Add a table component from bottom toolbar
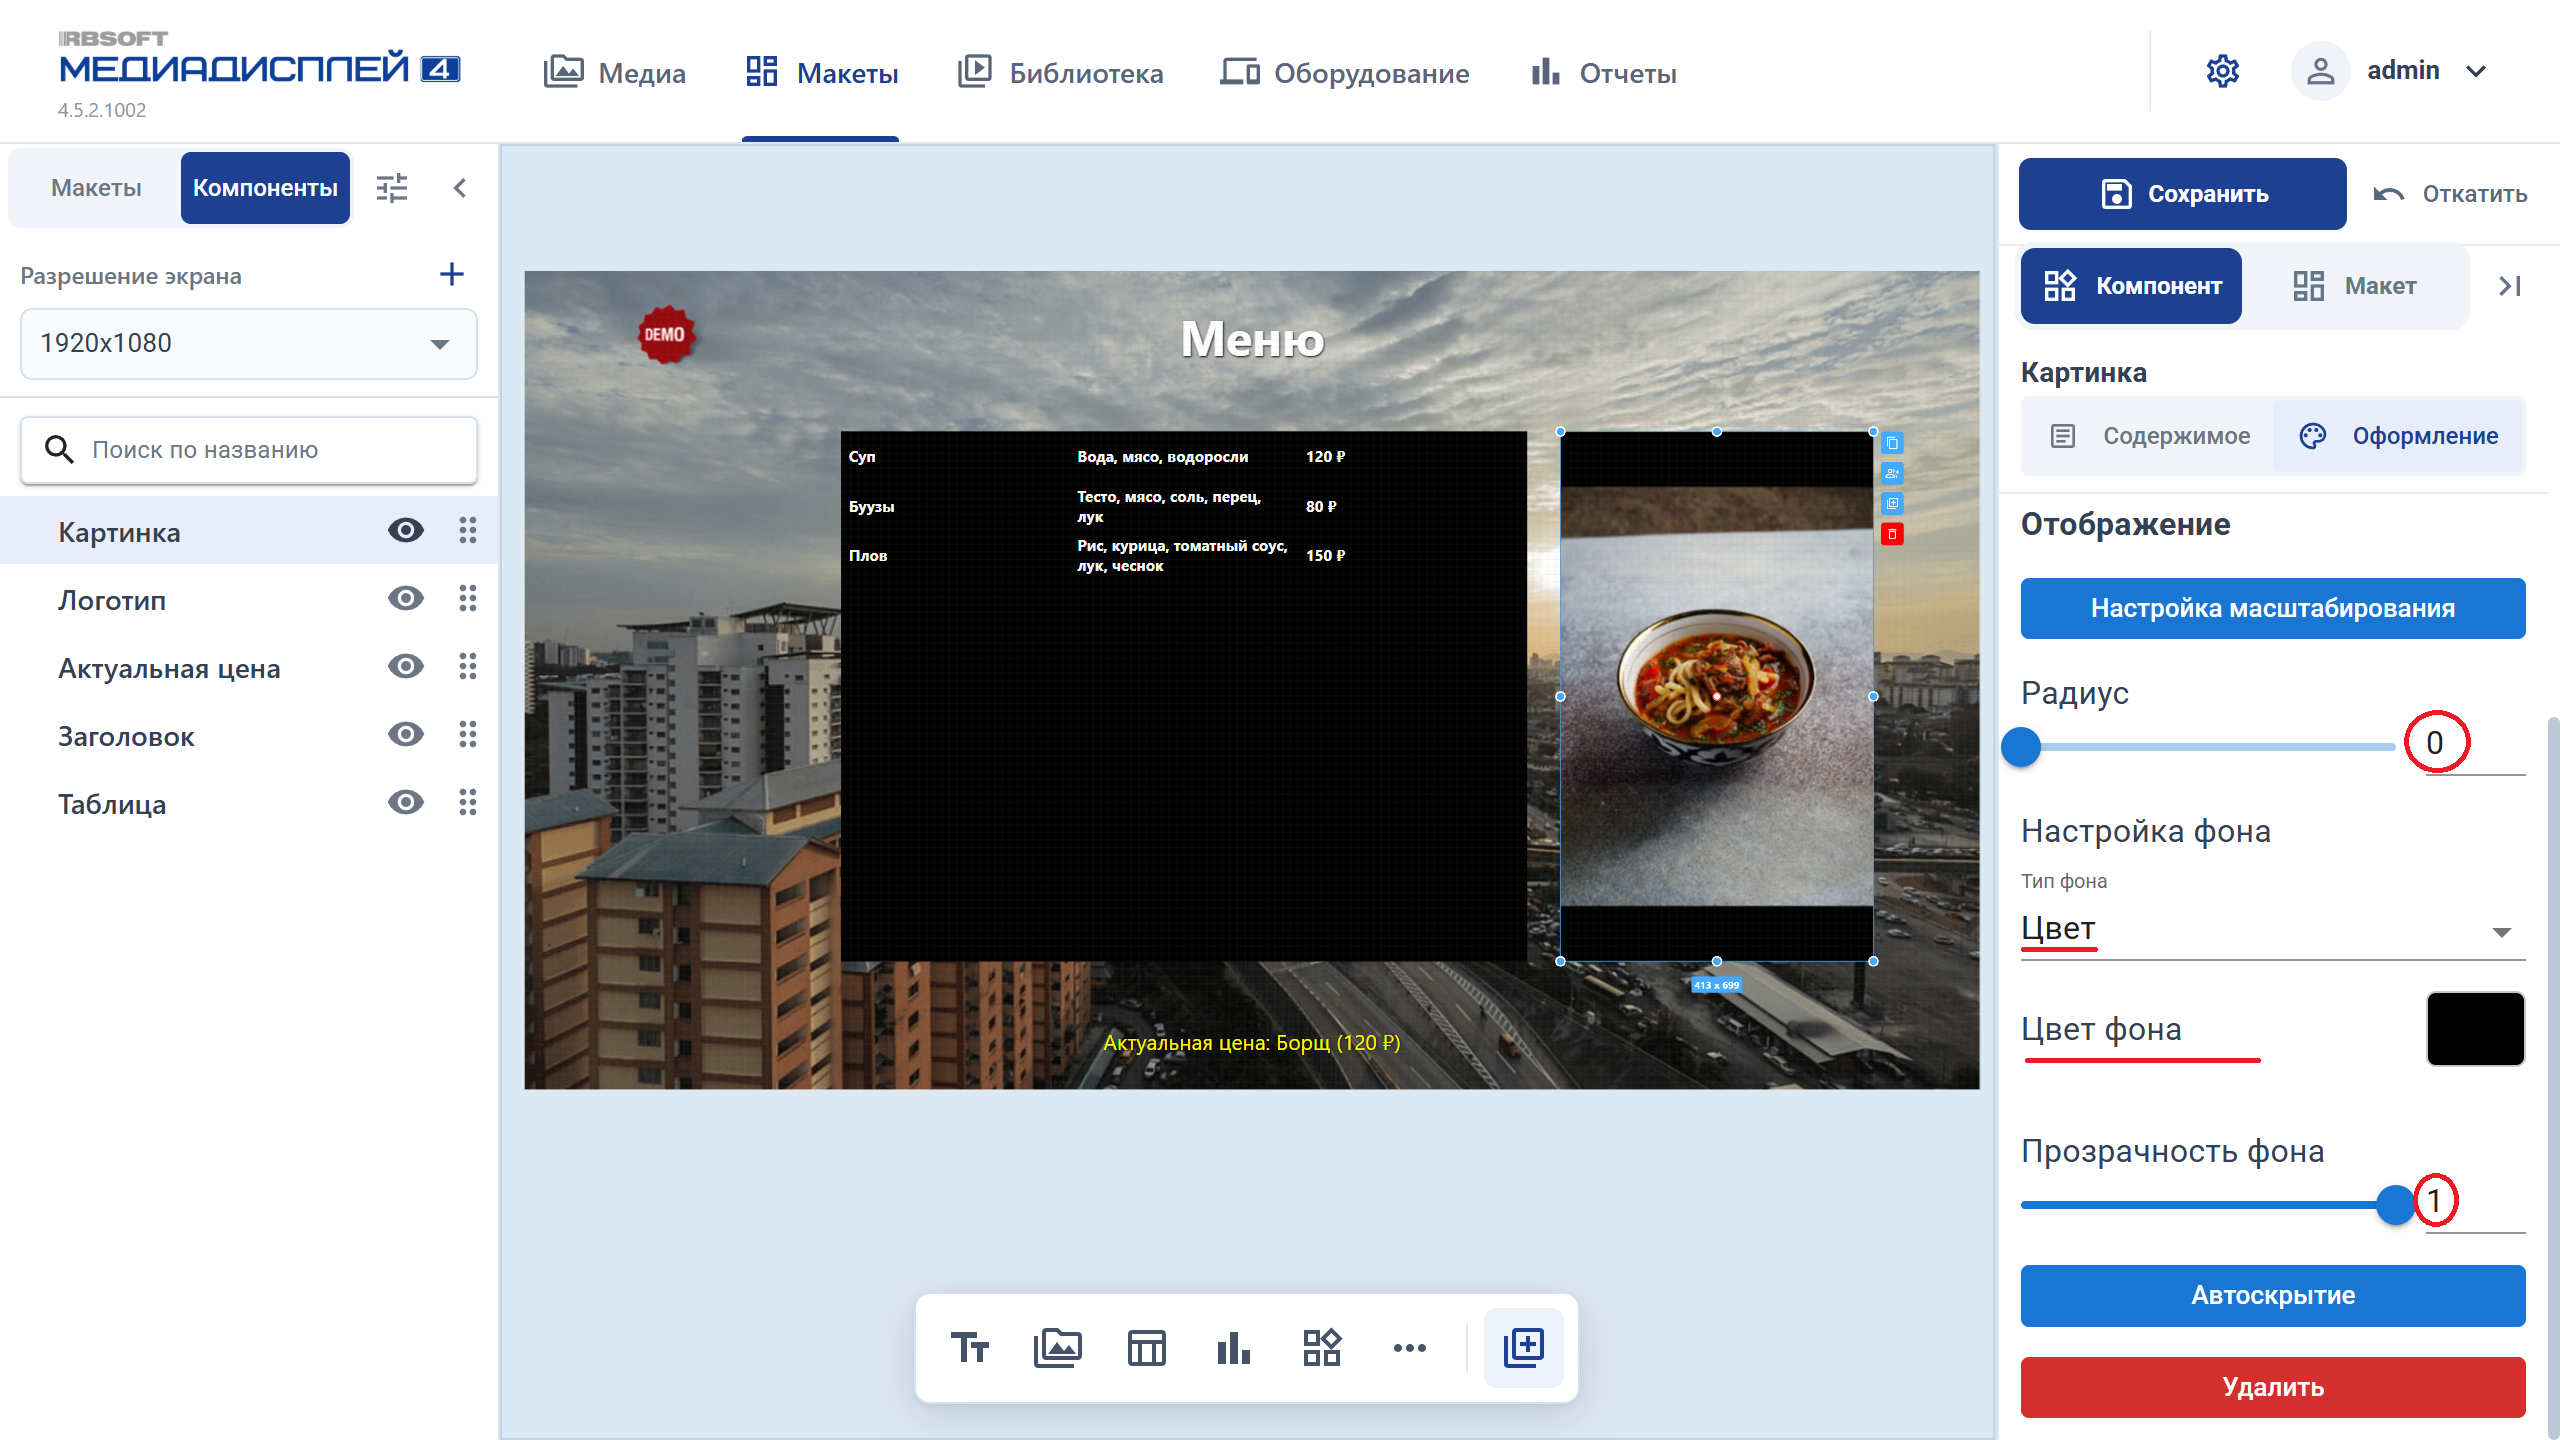 [x=1146, y=1348]
